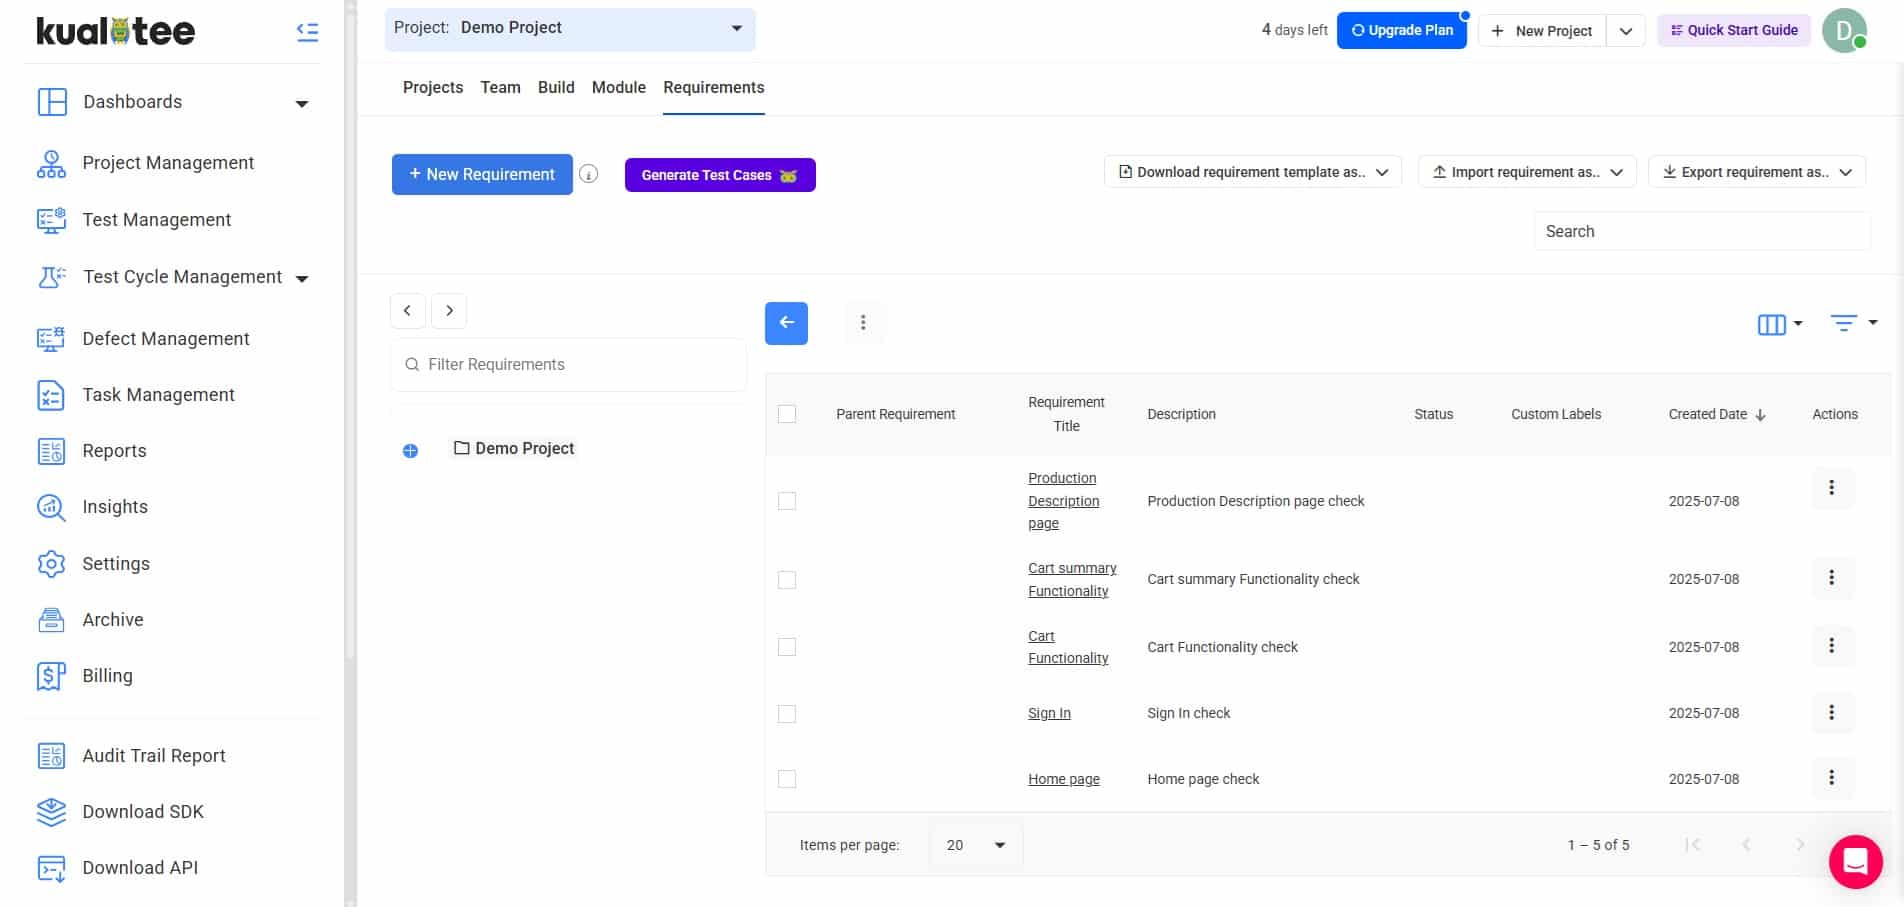Click the New Project button
The width and height of the screenshot is (1904, 907).
point(1542,31)
